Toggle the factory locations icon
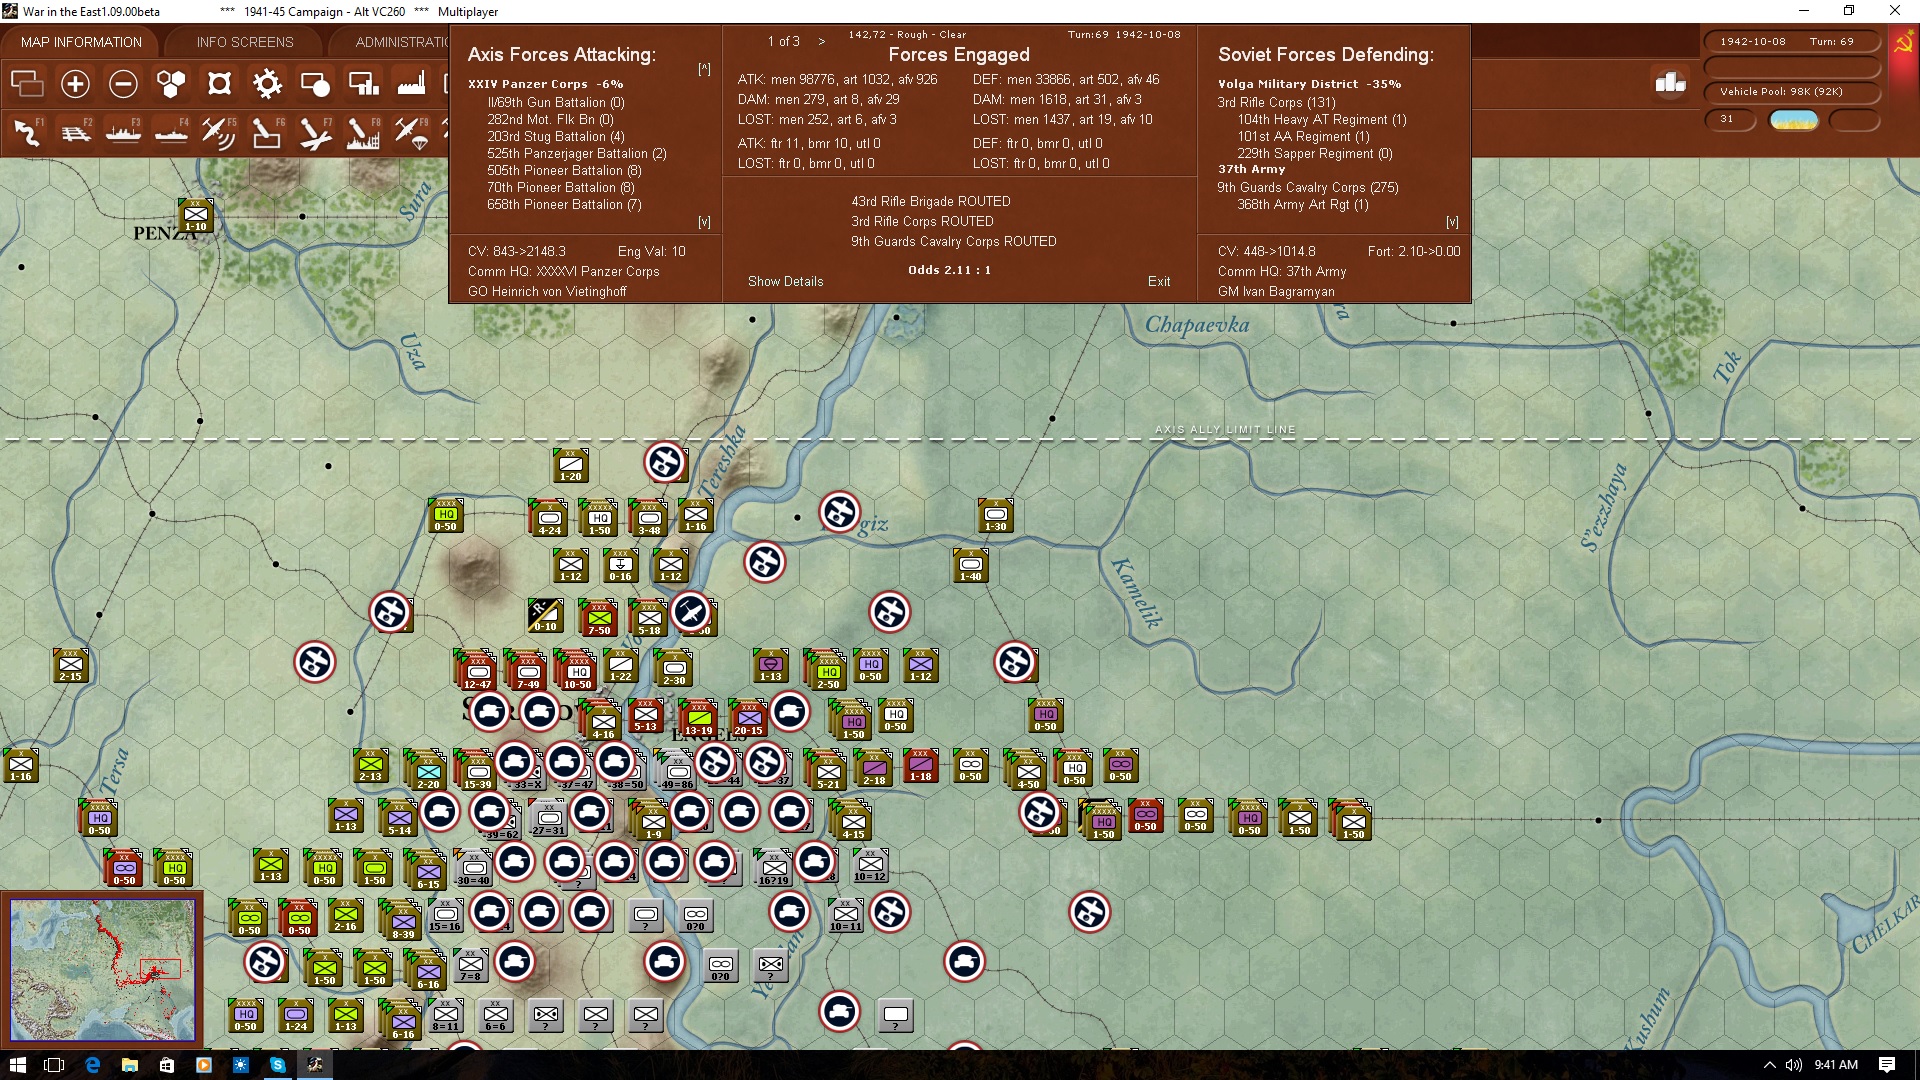Viewport: 1920px width, 1080px height. [x=411, y=84]
